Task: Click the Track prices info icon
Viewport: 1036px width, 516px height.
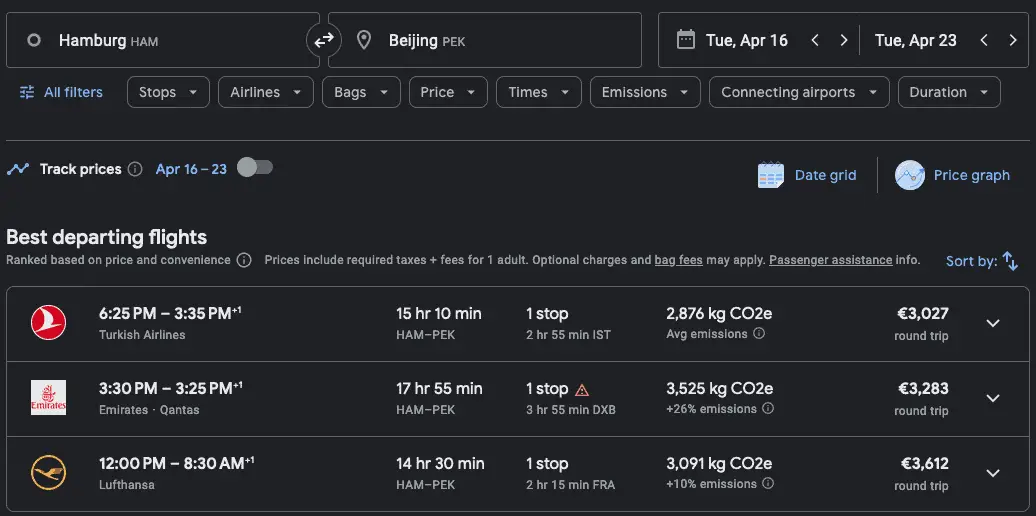Action: pyautogui.click(x=135, y=169)
